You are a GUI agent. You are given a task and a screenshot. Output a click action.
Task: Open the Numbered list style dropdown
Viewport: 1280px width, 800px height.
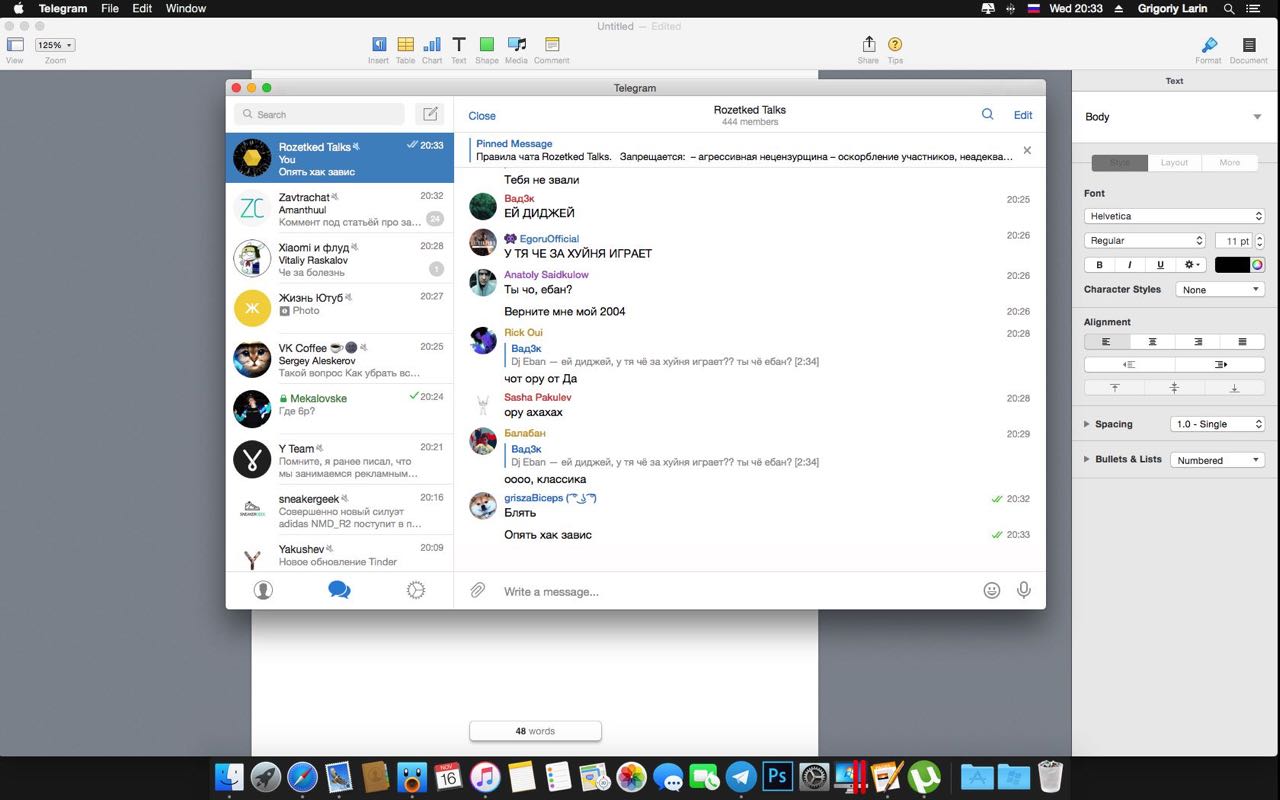tap(1217, 460)
